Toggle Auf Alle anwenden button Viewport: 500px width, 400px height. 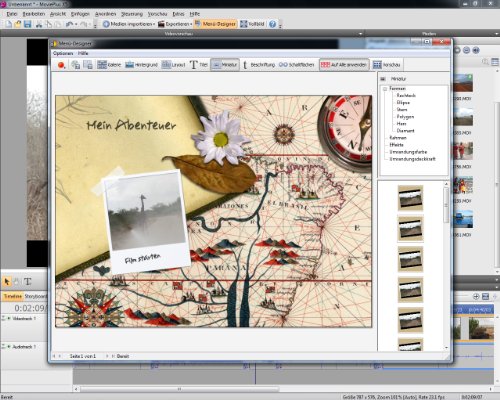click(344, 65)
